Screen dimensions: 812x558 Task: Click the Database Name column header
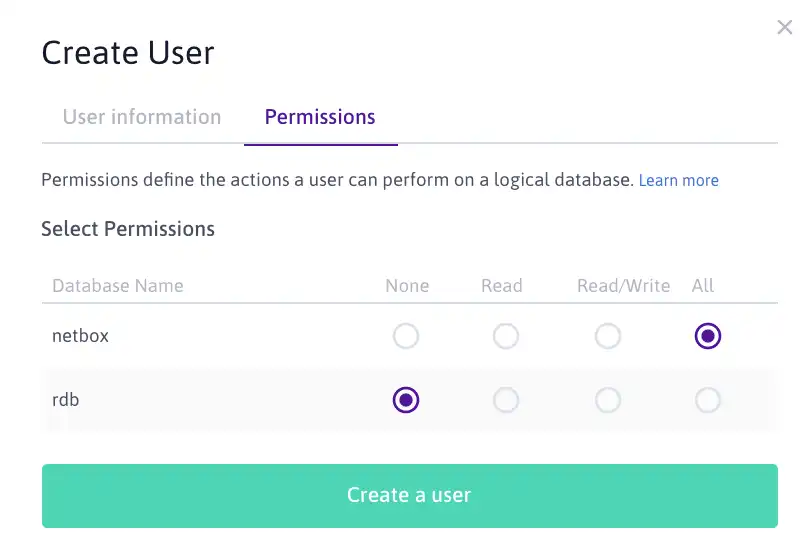[x=118, y=286]
